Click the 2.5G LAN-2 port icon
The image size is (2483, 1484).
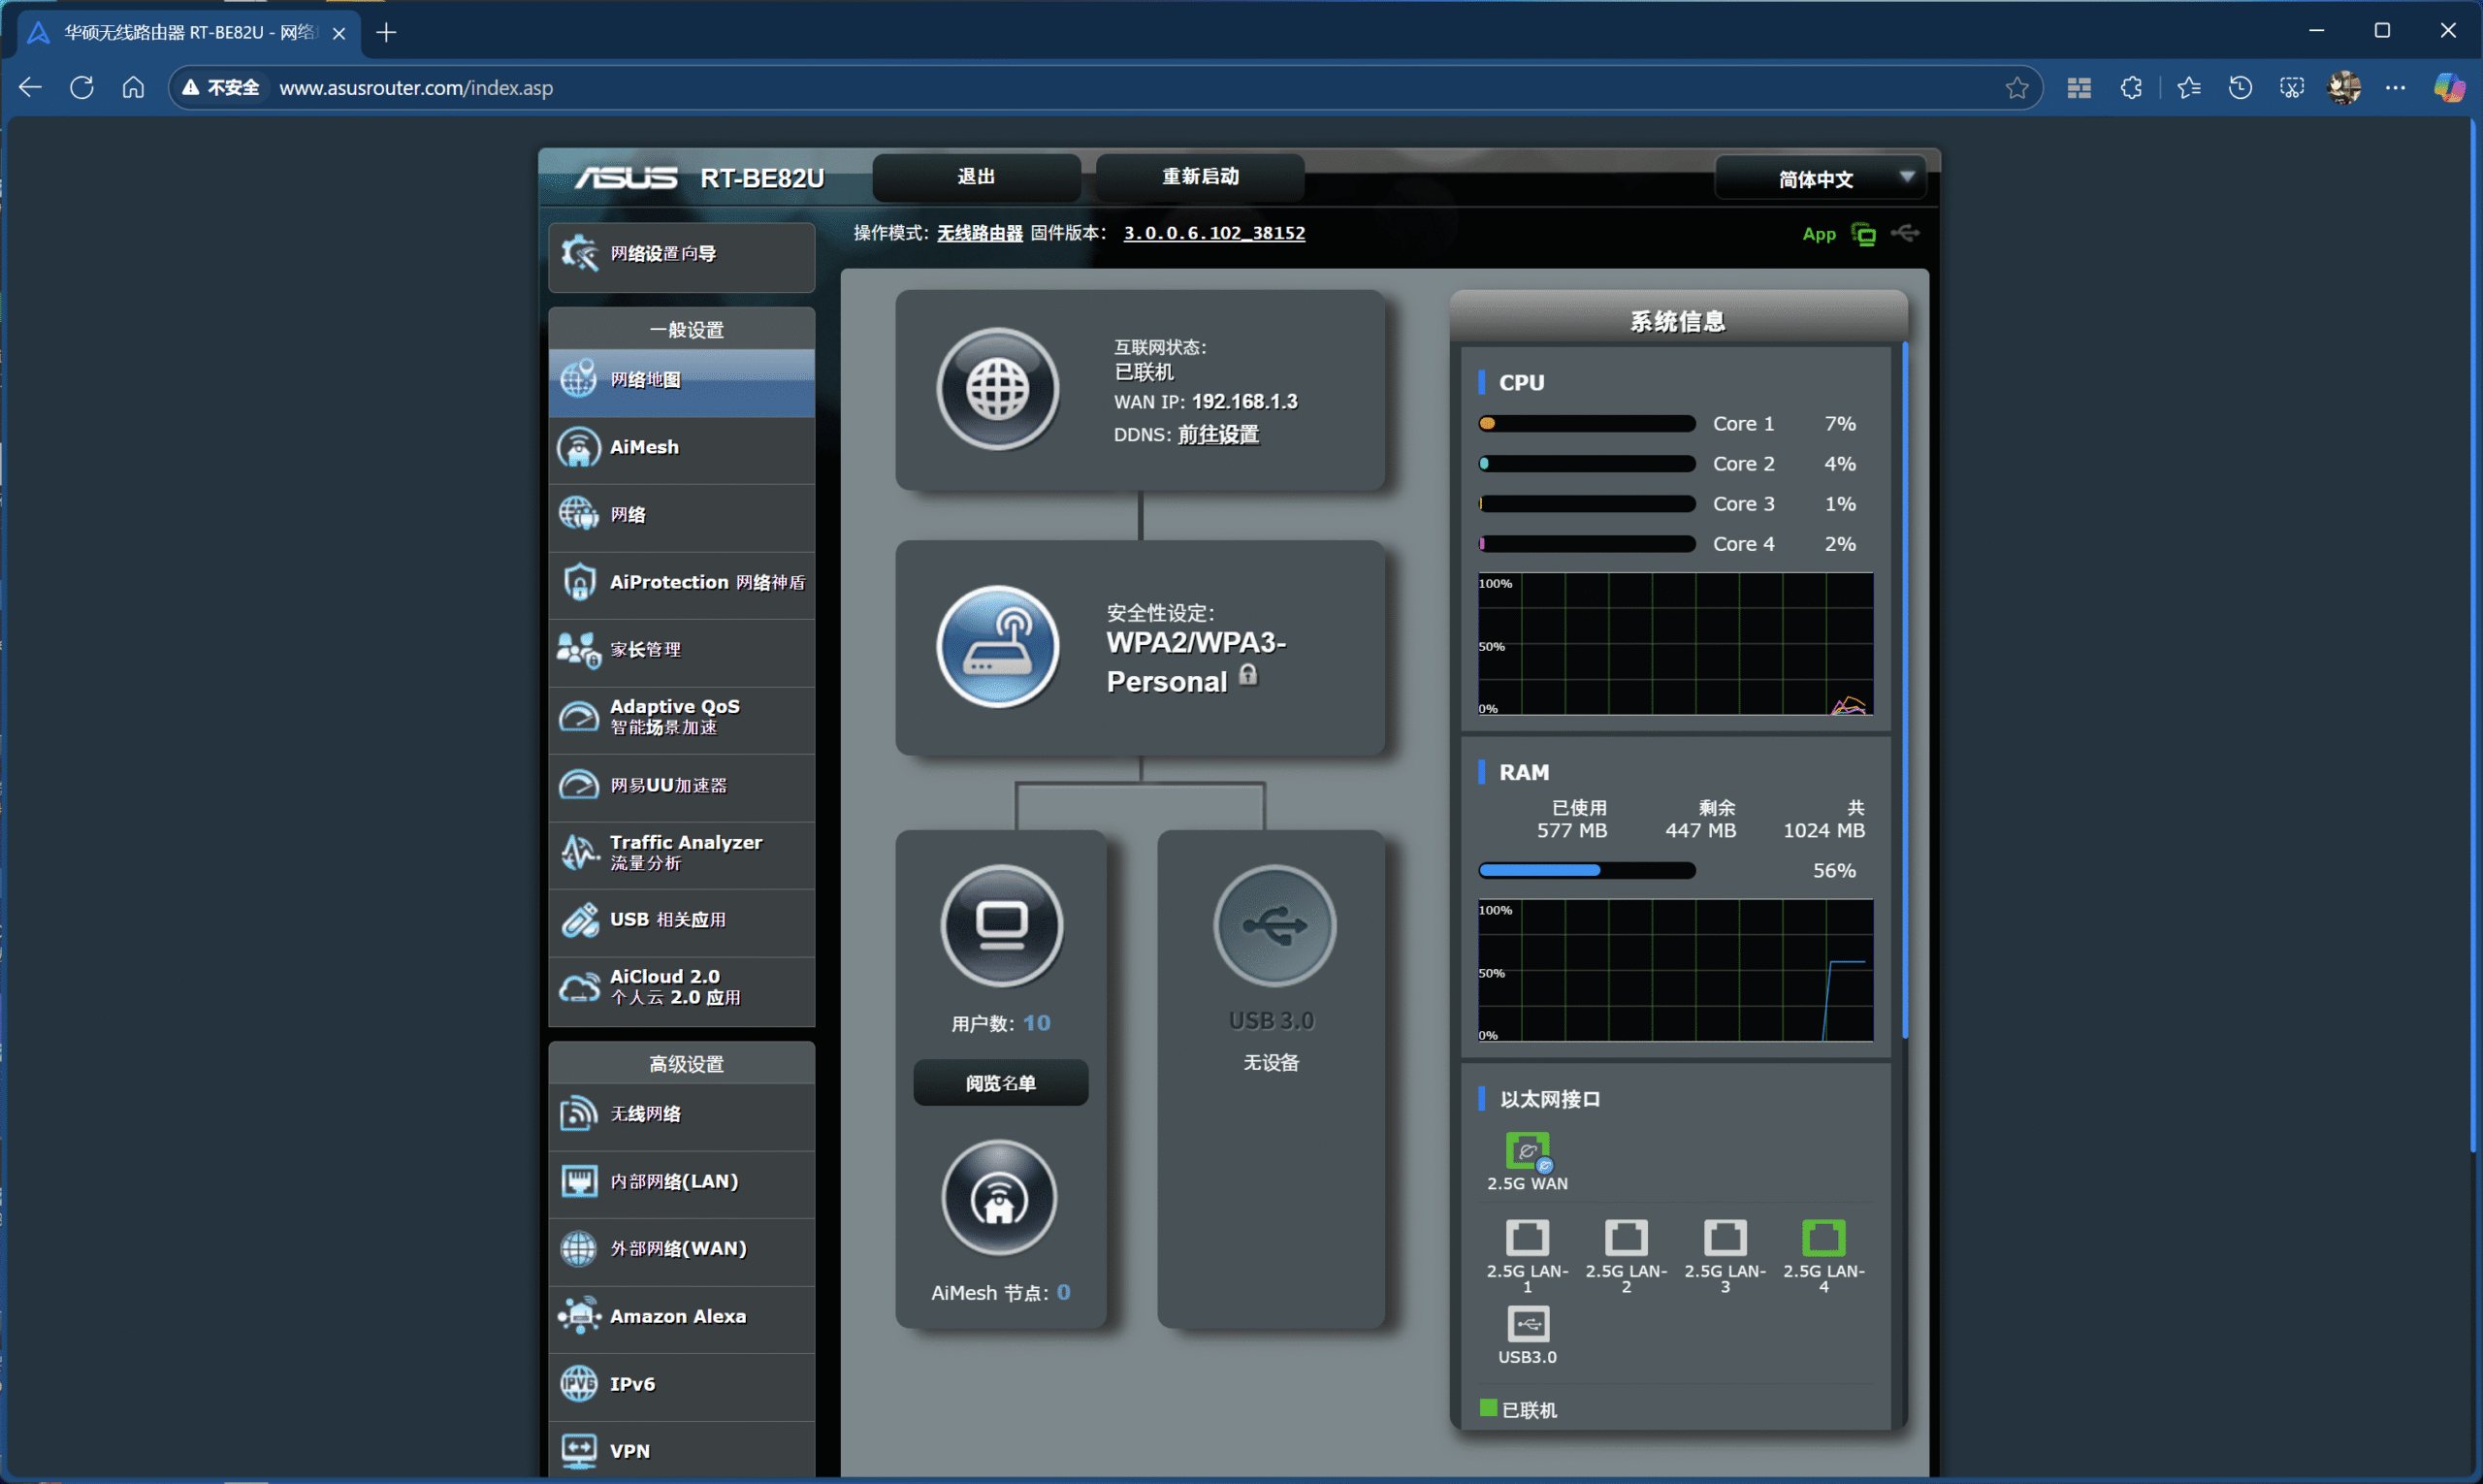[1626, 1237]
